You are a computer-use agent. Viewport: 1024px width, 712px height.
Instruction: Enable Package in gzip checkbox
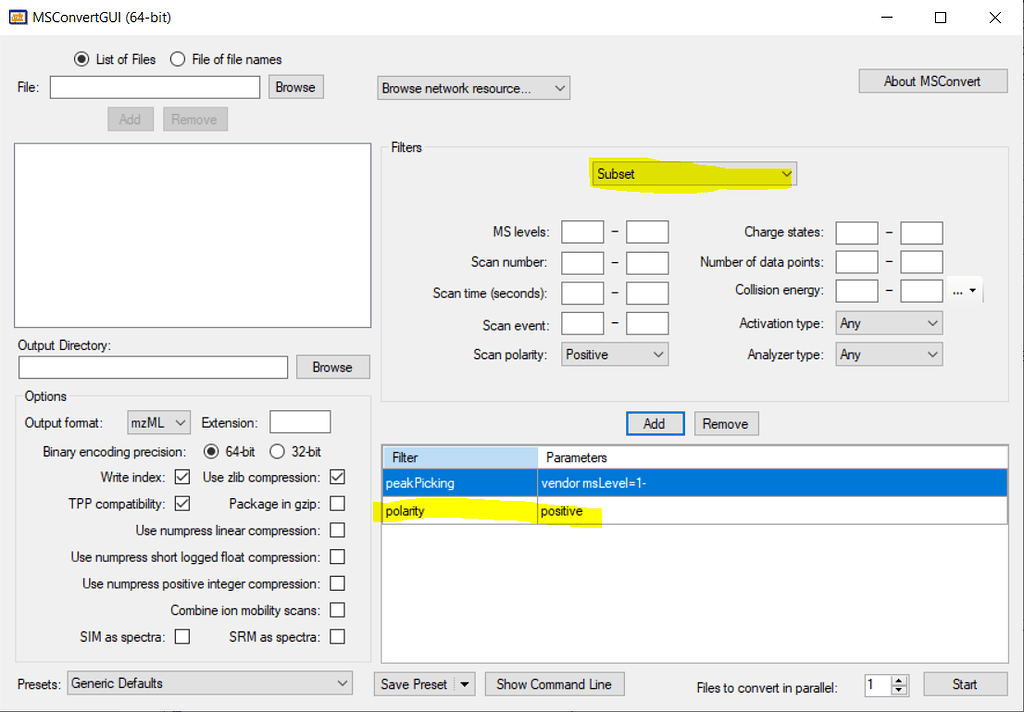pos(337,504)
